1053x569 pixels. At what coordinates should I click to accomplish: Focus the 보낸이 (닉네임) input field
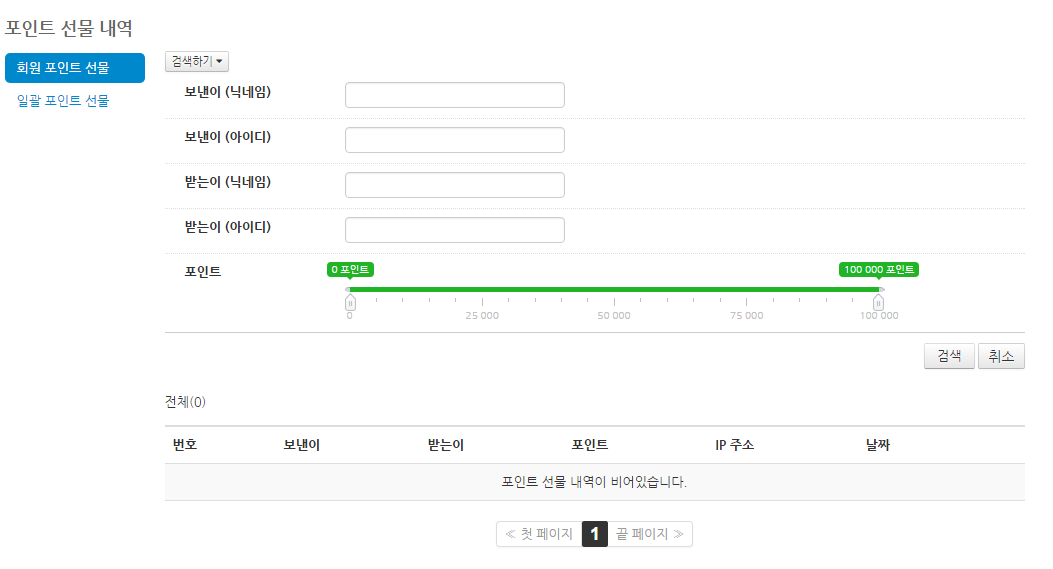(455, 95)
